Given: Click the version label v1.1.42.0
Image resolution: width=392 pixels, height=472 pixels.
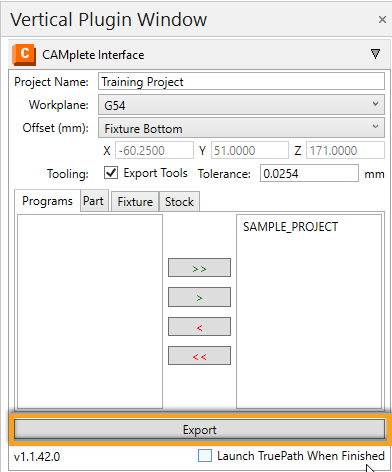Looking at the screenshot, I should click(37, 457).
